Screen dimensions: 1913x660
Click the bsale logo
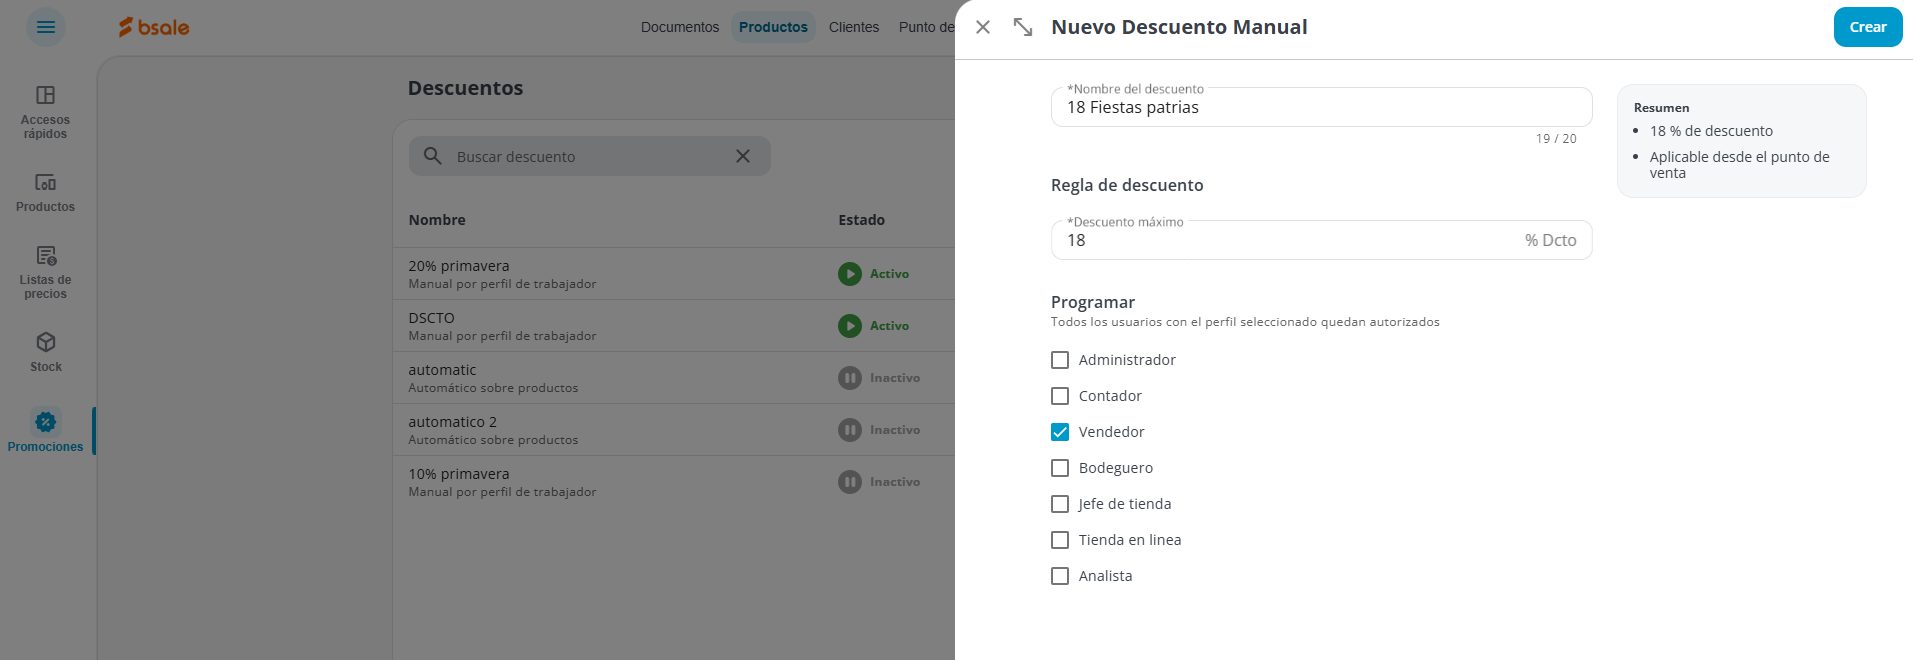[154, 27]
